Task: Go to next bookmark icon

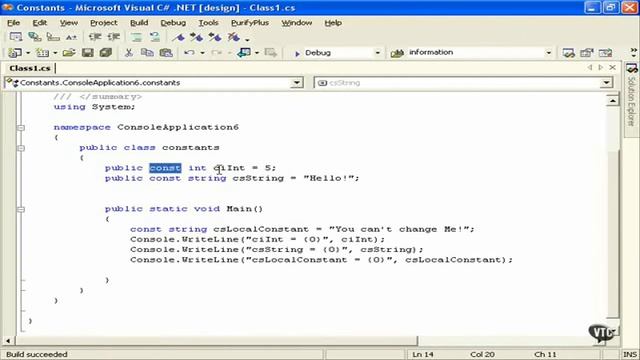Action: [x=197, y=37]
